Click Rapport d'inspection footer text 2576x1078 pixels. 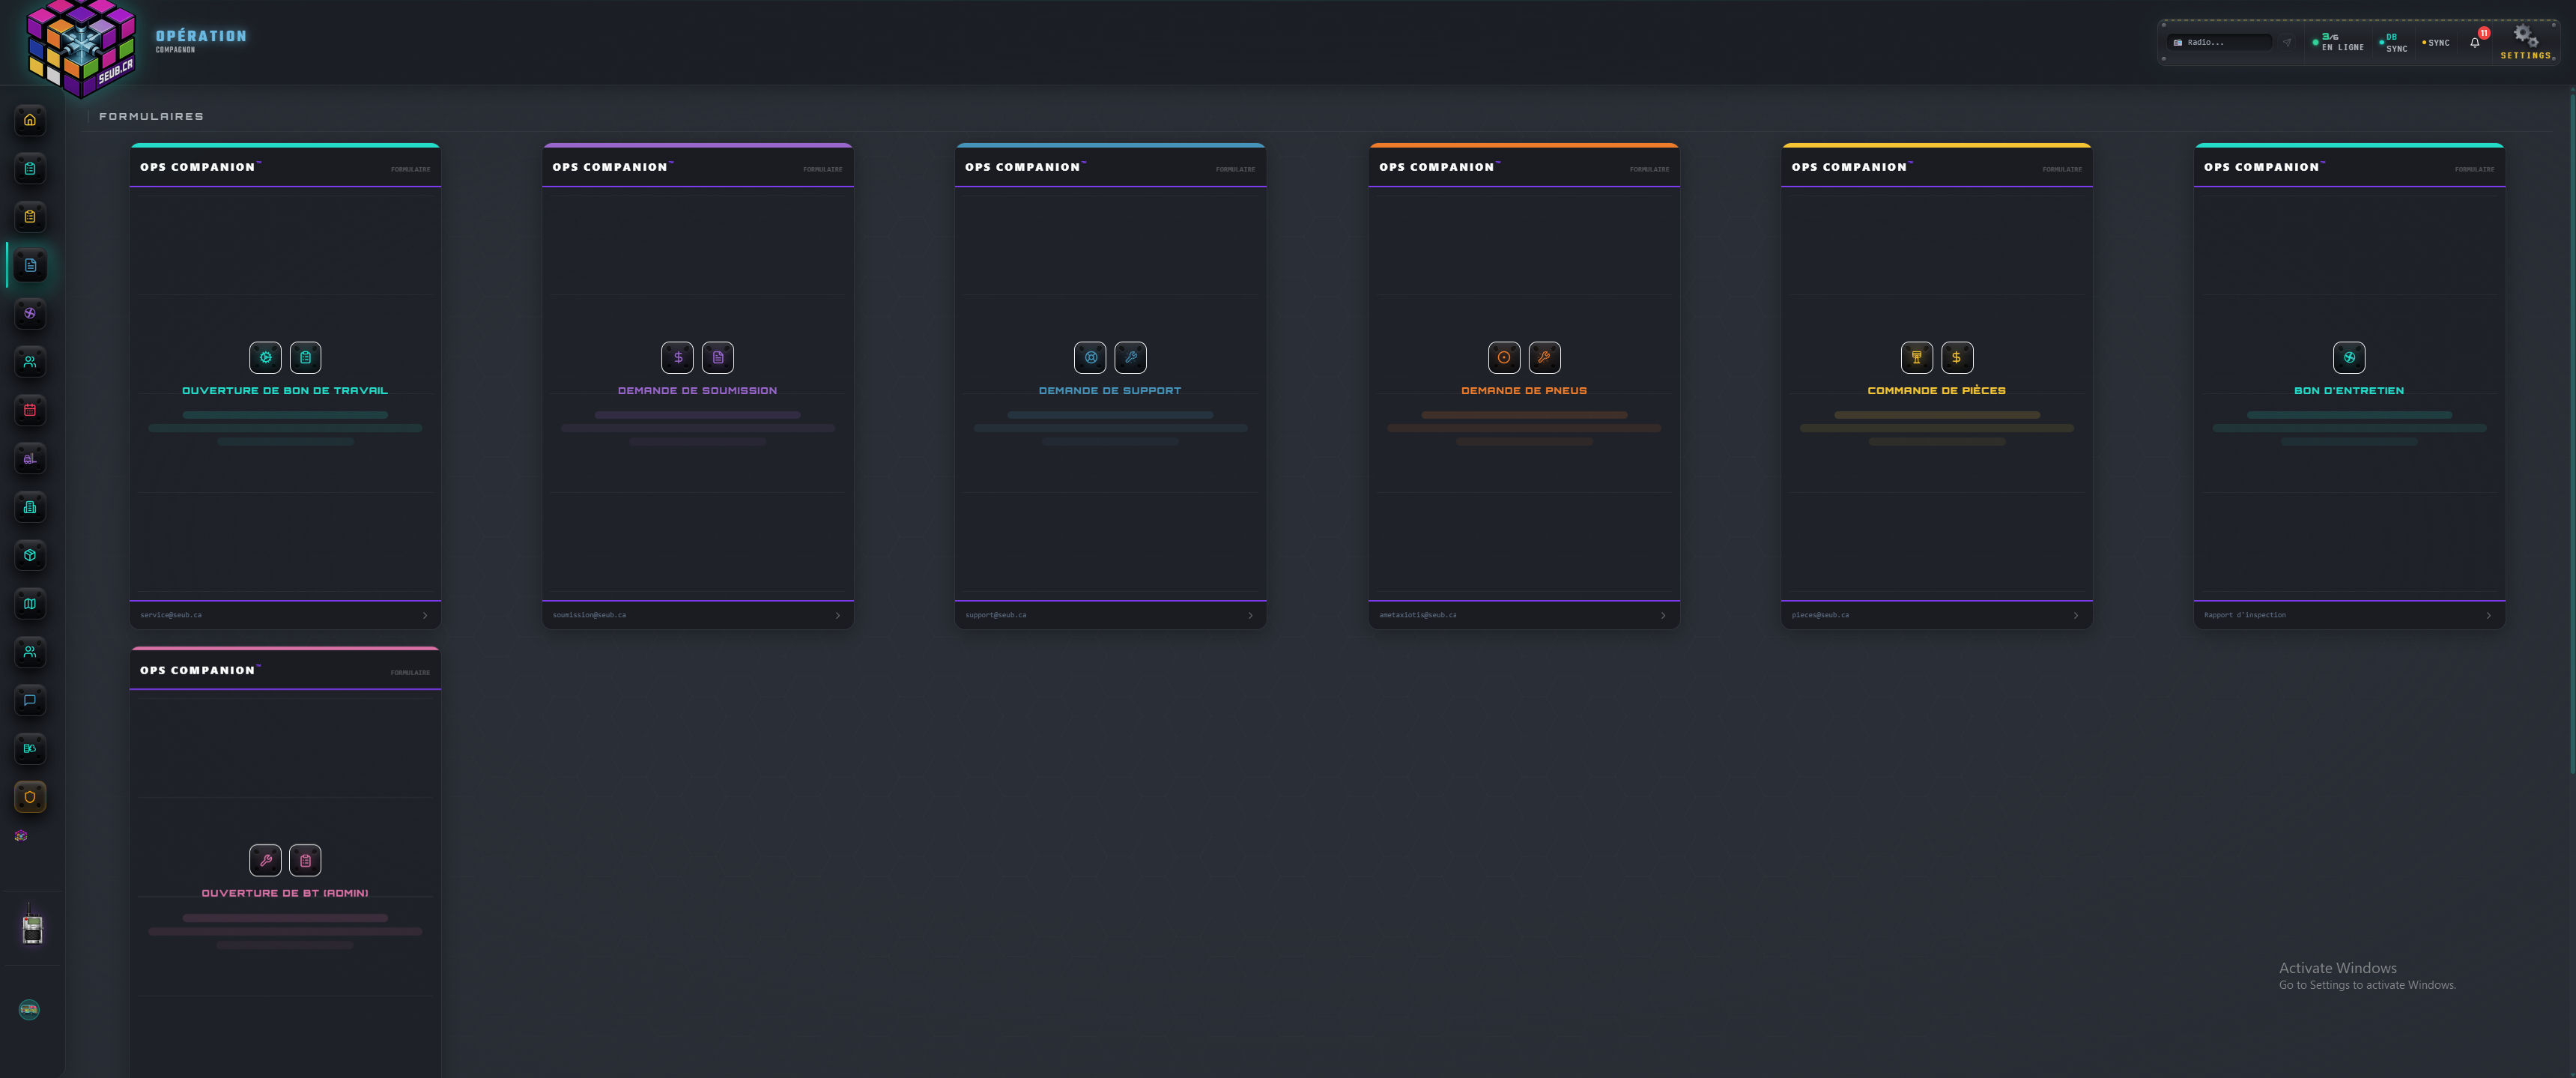(2245, 615)
